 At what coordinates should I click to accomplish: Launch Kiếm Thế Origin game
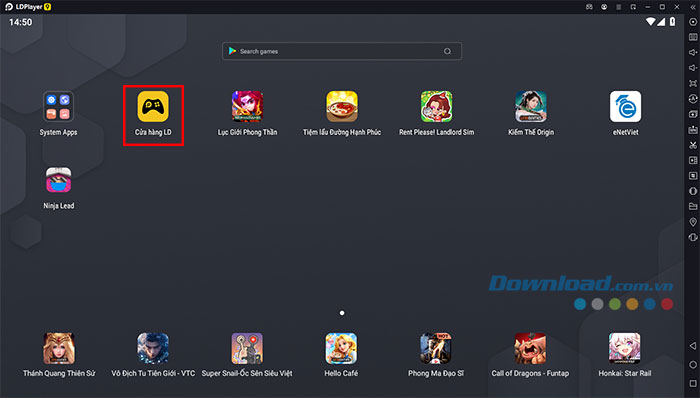pos(531,107)
